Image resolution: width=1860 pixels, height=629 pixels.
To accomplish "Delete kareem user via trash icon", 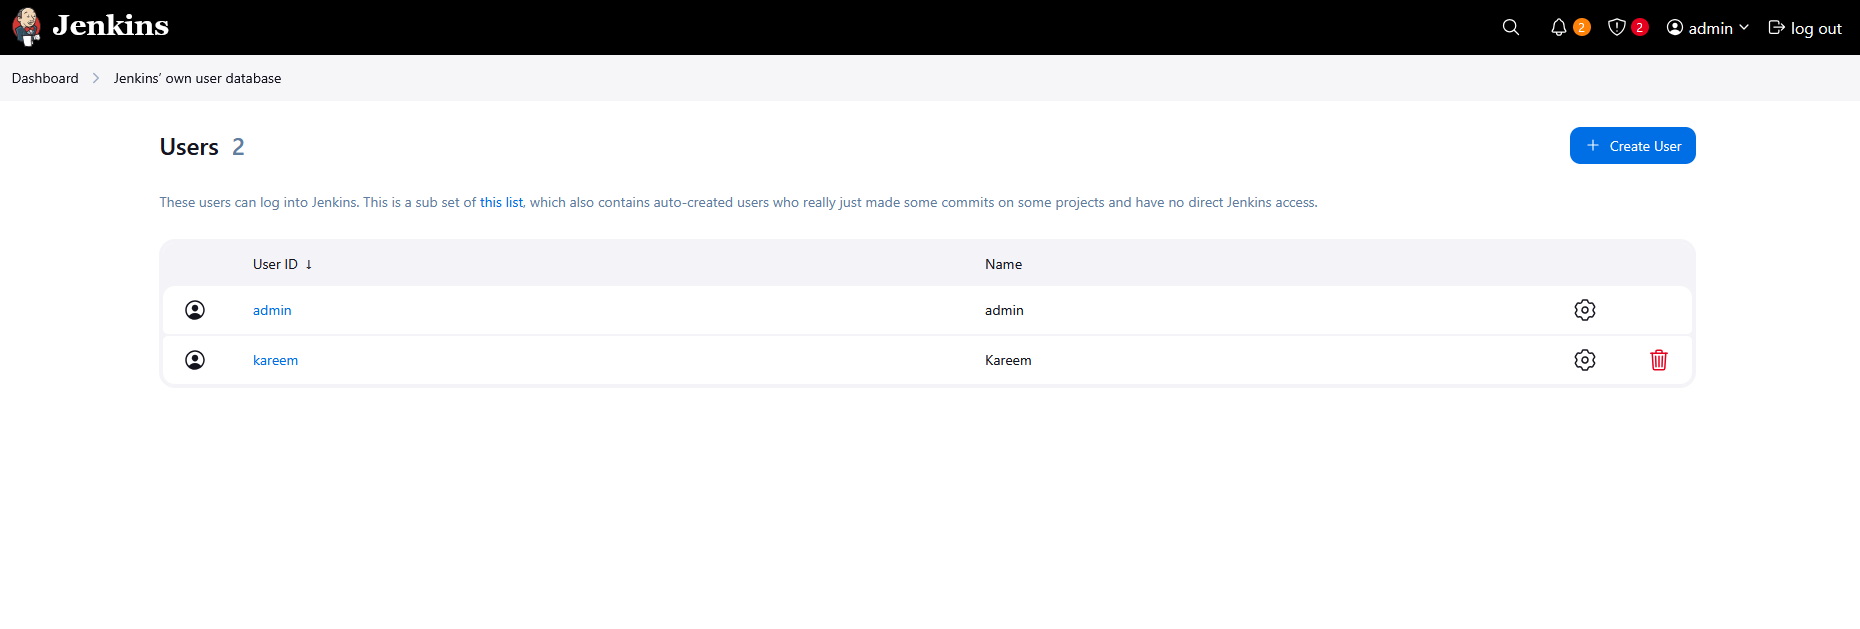I will click(1659, 360).
